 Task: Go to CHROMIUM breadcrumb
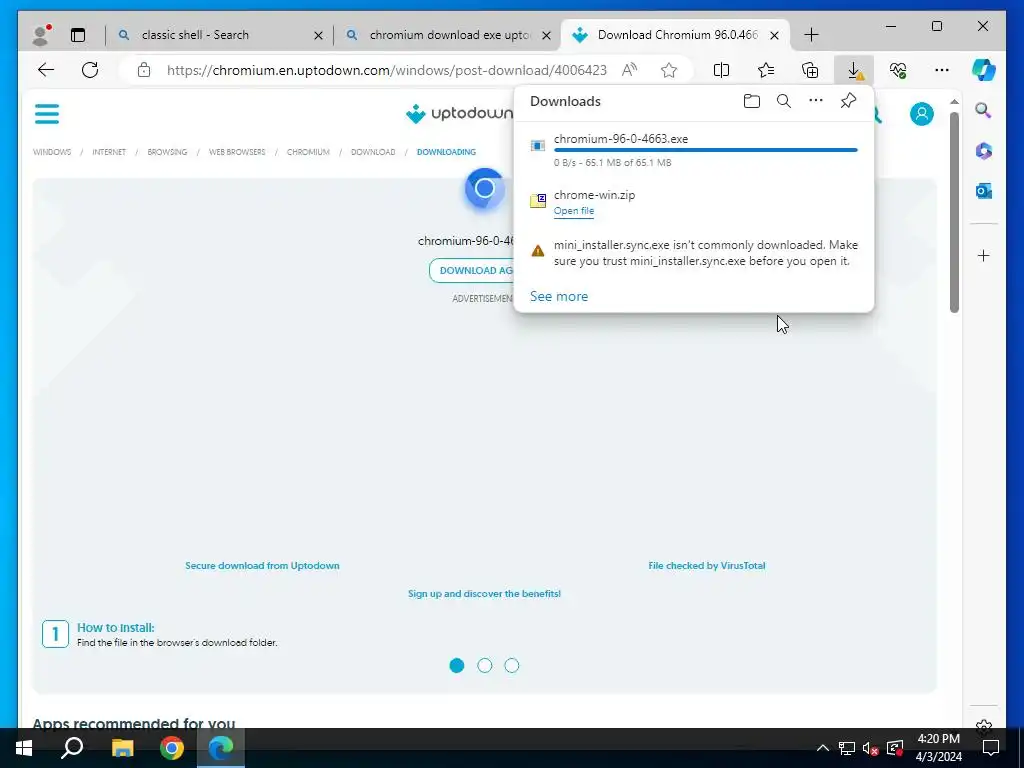click(308, 152)
